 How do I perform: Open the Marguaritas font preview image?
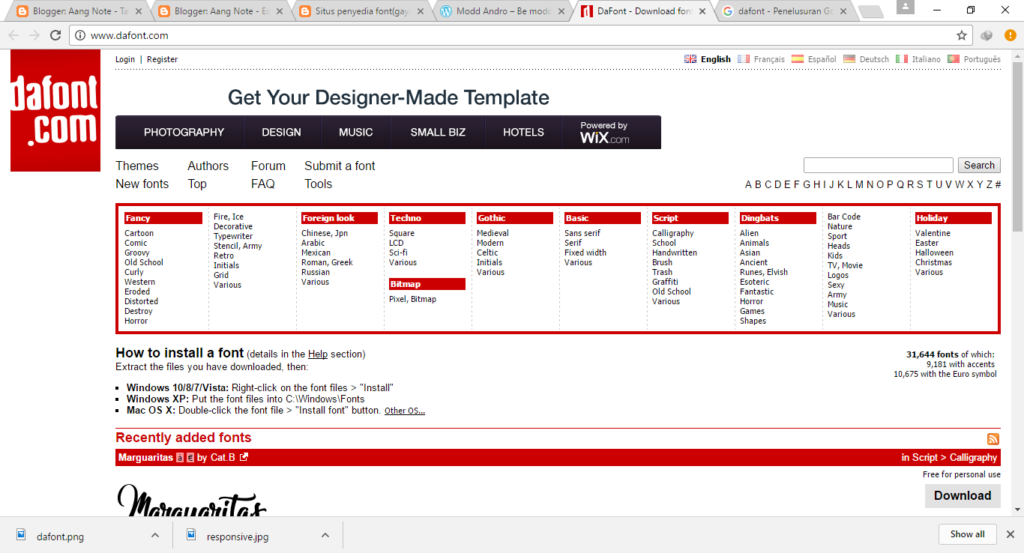[x=192, y=500]
